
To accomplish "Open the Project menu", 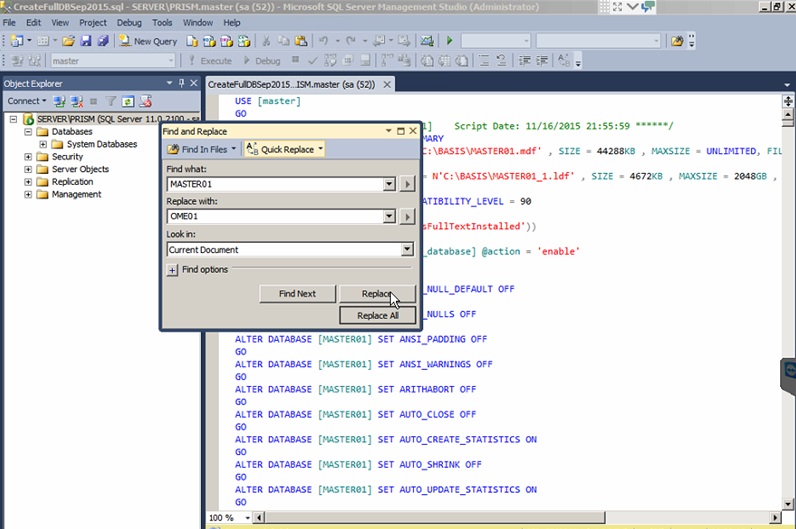I will 93,23.
